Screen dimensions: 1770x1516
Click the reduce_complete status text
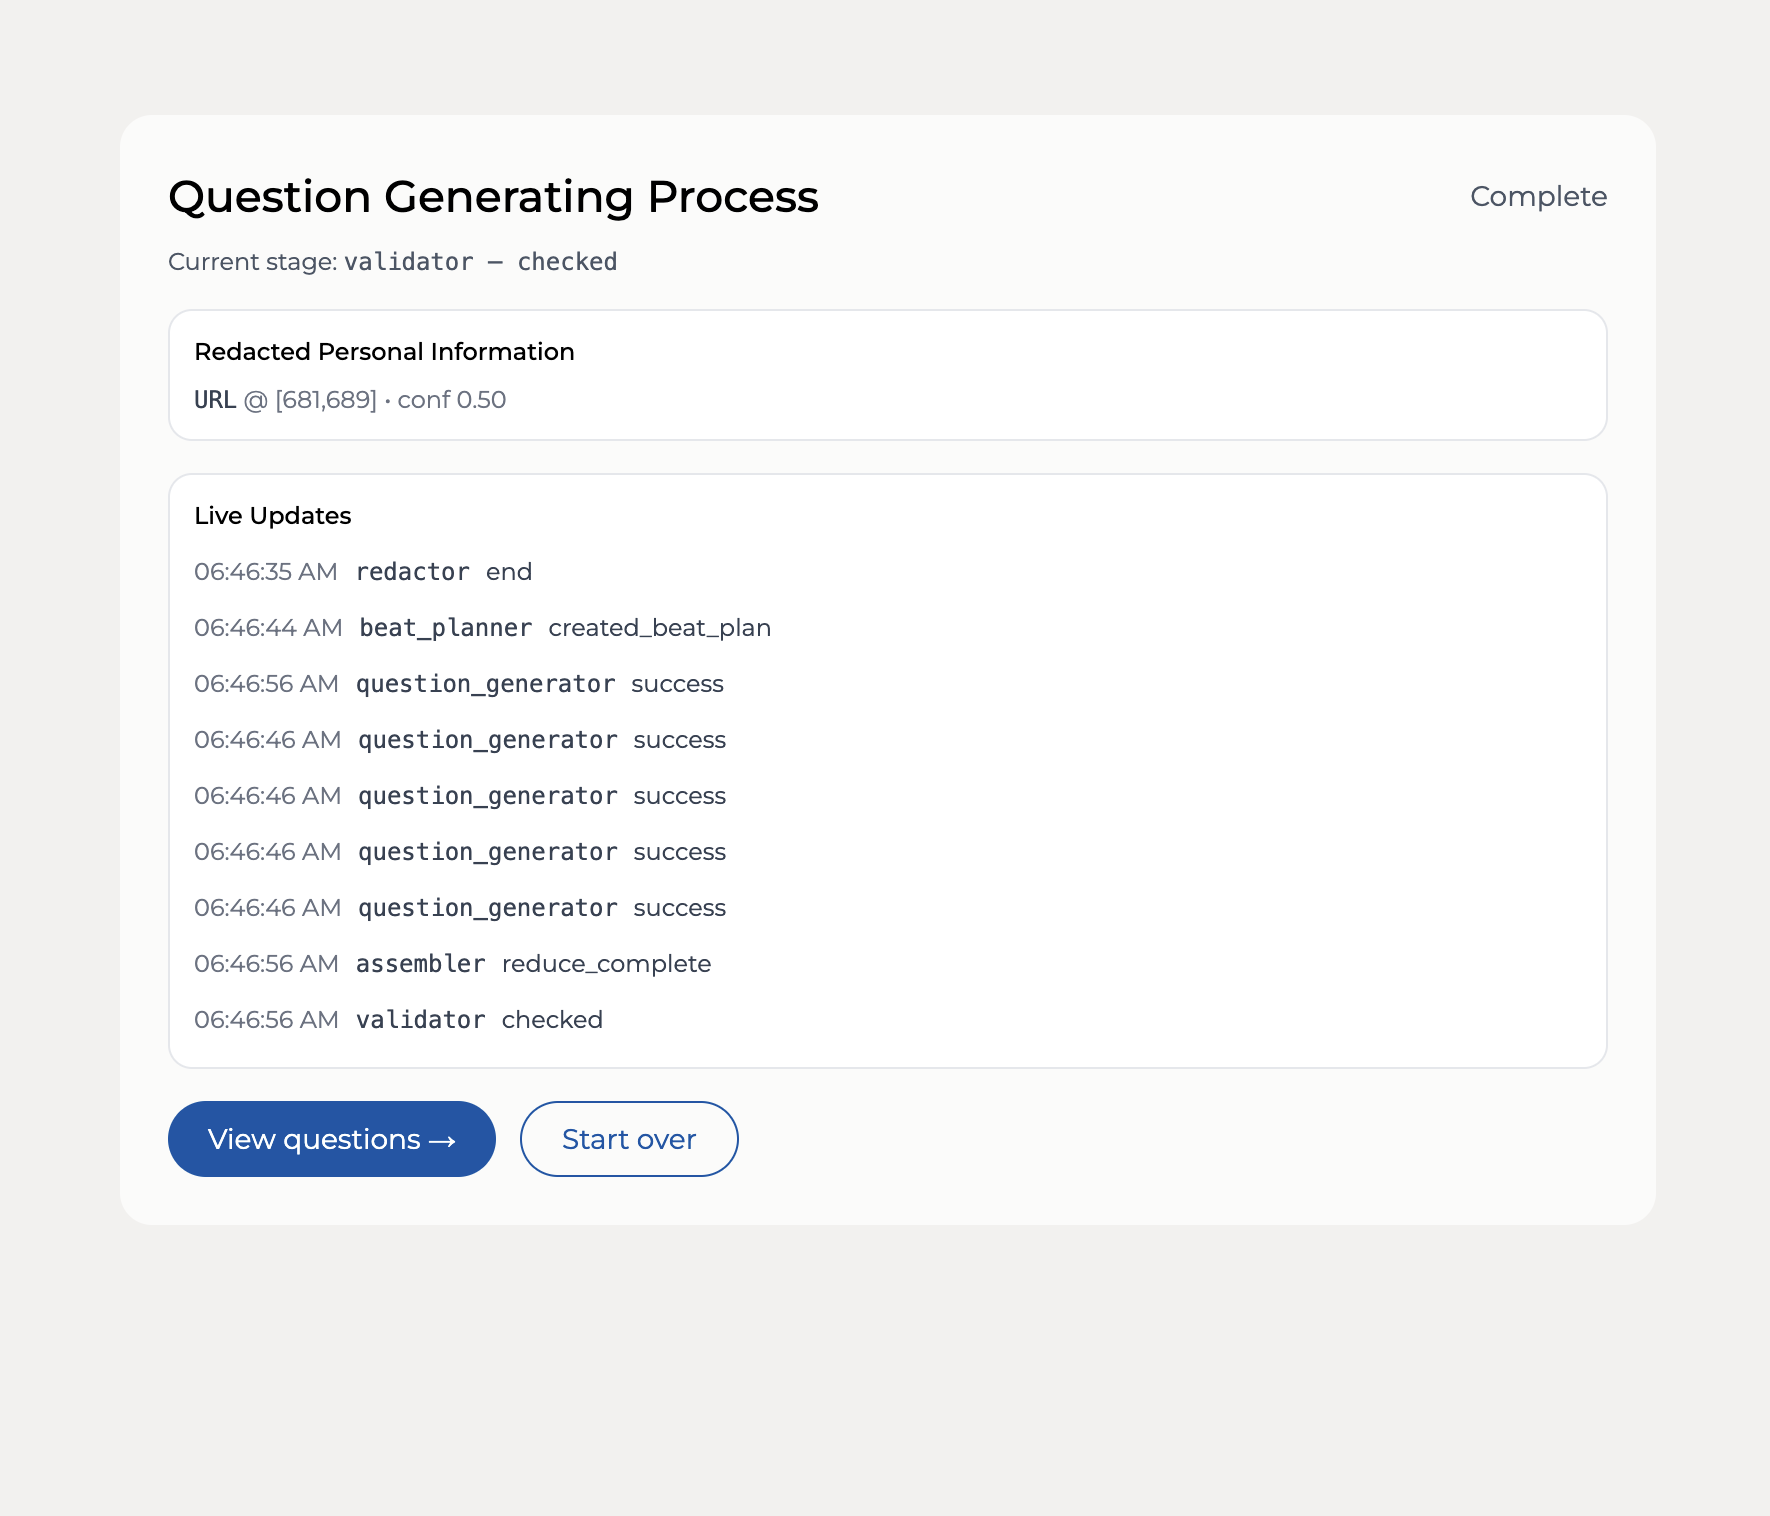[x=606, y=964]
